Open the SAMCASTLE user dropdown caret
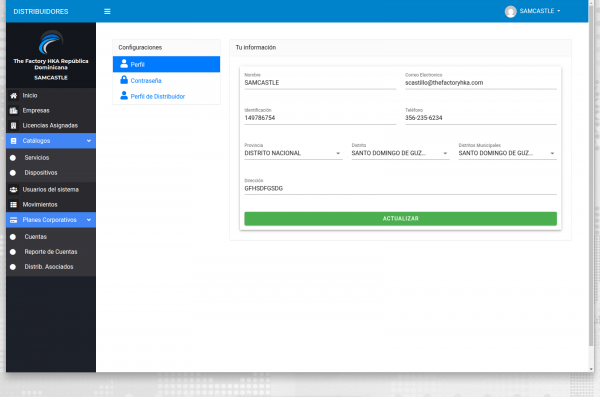The width and height of the screenshot is (600, 397). (559, 11)
